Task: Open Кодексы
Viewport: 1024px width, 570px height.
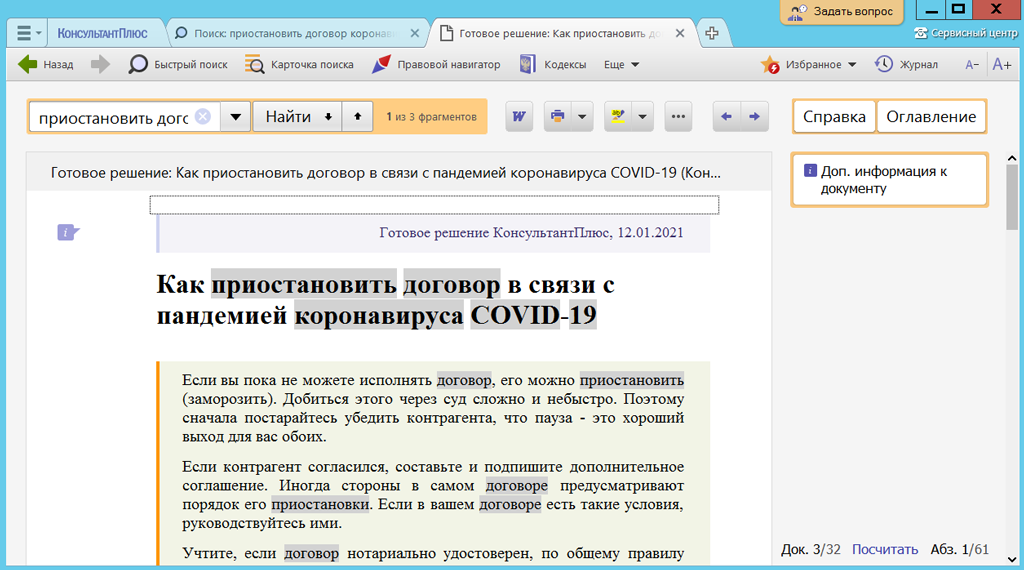Action: click(x=552, y=65)
